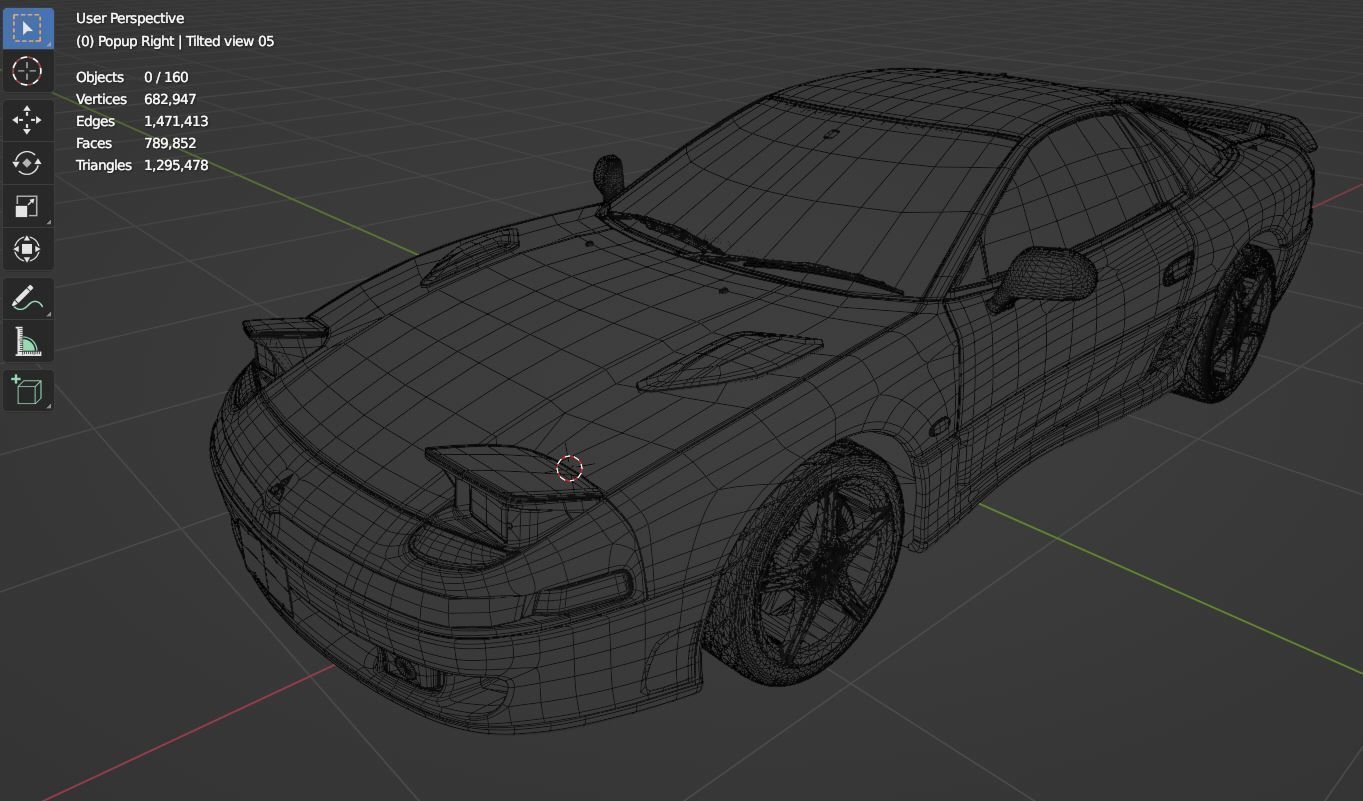Image resolution: width=1363 pixels, height=801 pixels.
Task: Select the Annotate pencil tool
Action: [x=27, y=298]
